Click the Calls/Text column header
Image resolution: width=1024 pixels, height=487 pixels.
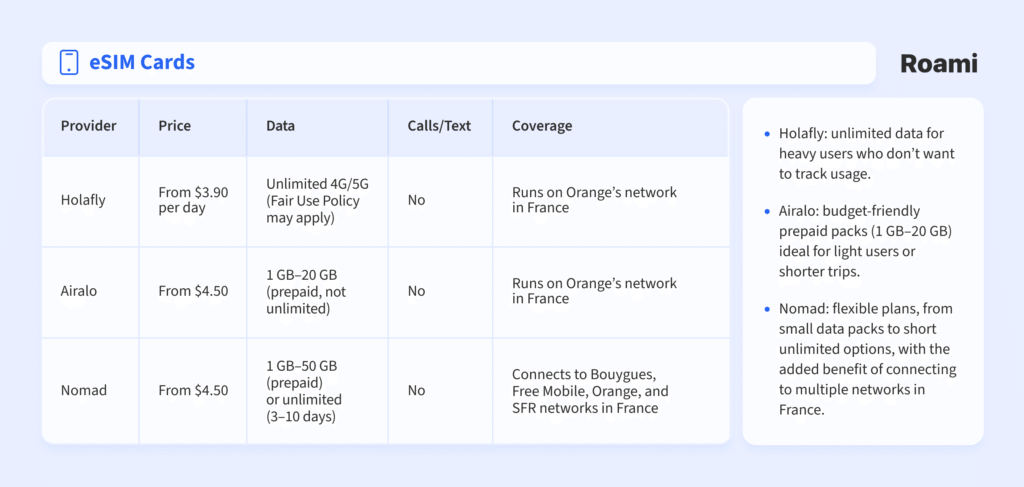coord(439,126)
